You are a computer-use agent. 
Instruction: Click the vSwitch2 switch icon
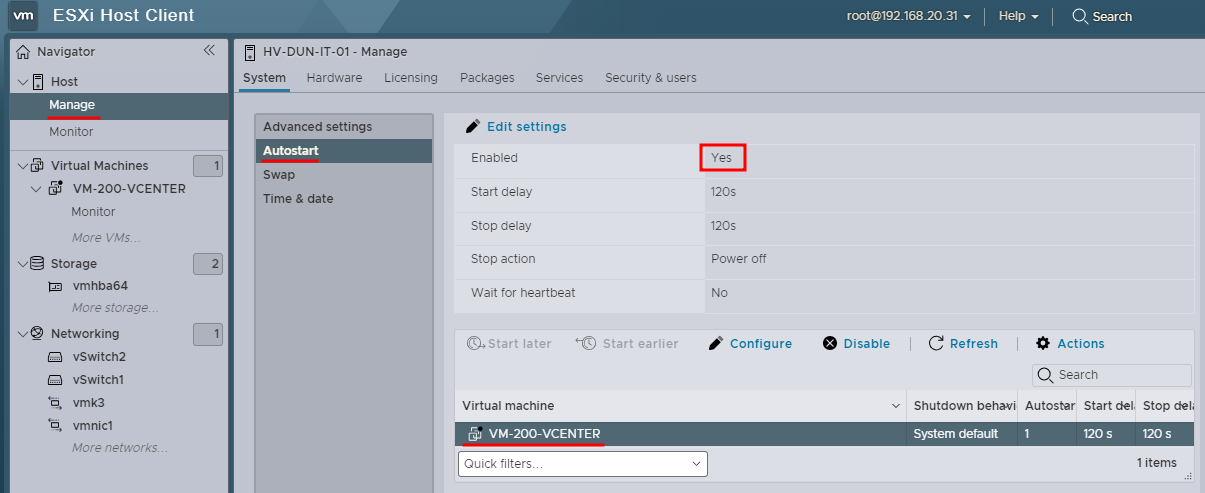pos(57,357)
